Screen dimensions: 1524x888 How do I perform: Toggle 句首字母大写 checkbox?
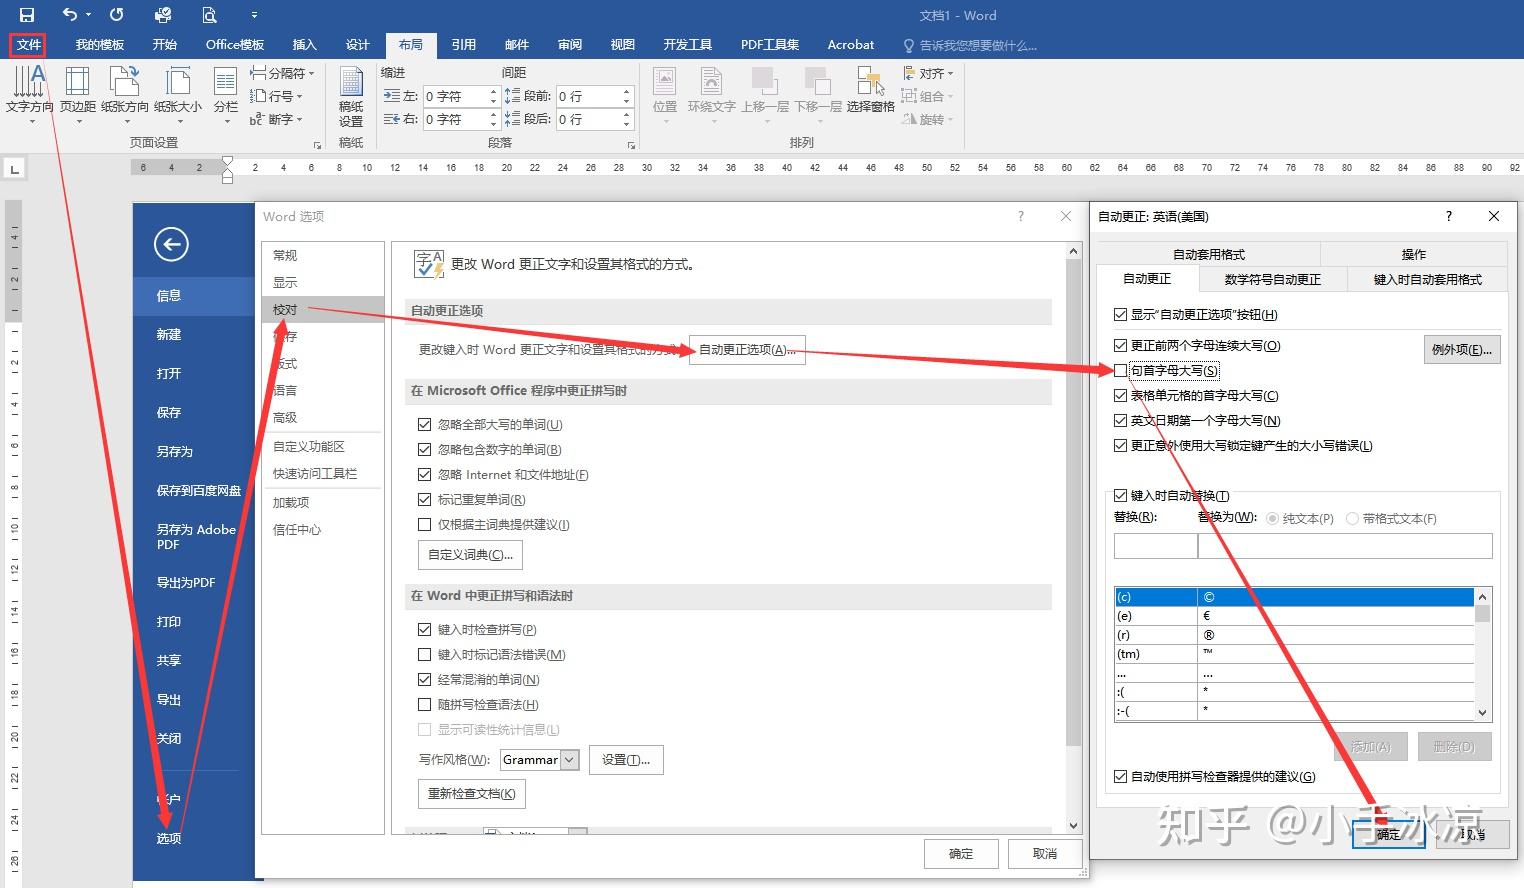[1120, 370]
